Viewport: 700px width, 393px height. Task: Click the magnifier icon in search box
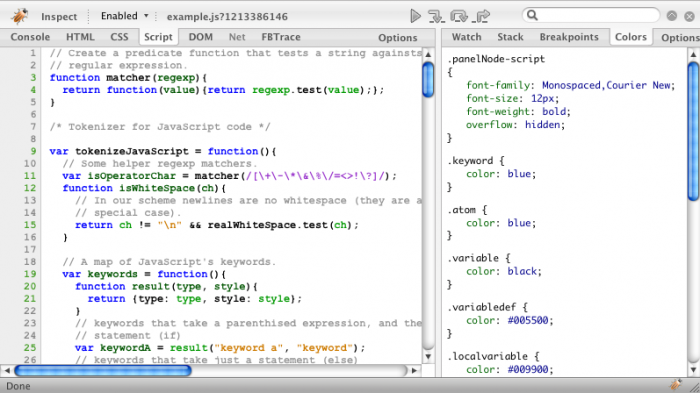pos(532,15)
